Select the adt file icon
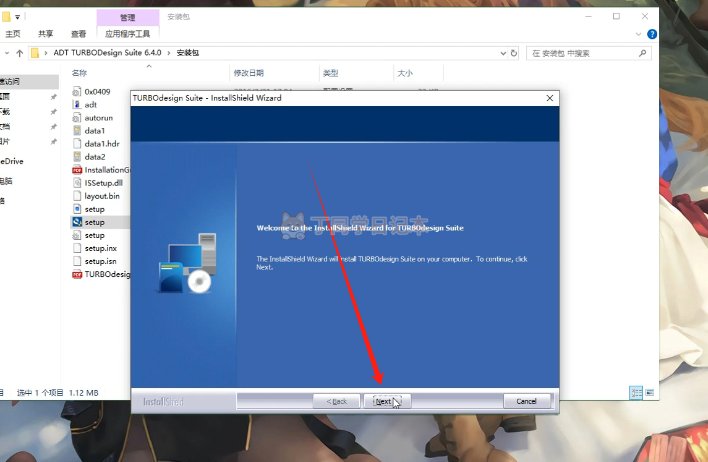The image size is (708, 462). (x=76, y=104)
